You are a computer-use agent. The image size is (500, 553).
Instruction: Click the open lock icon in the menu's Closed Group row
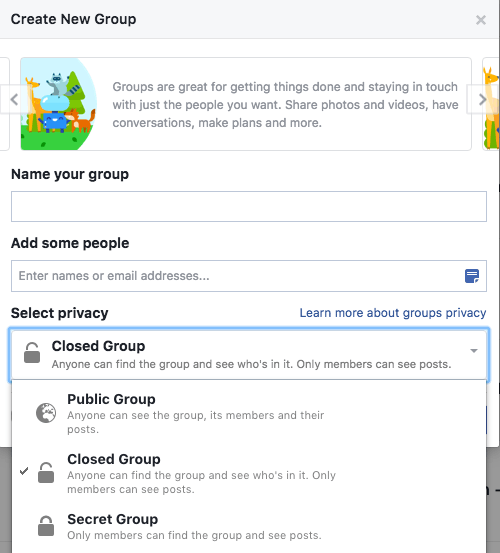pyautogui.click(x=46, y=473)
